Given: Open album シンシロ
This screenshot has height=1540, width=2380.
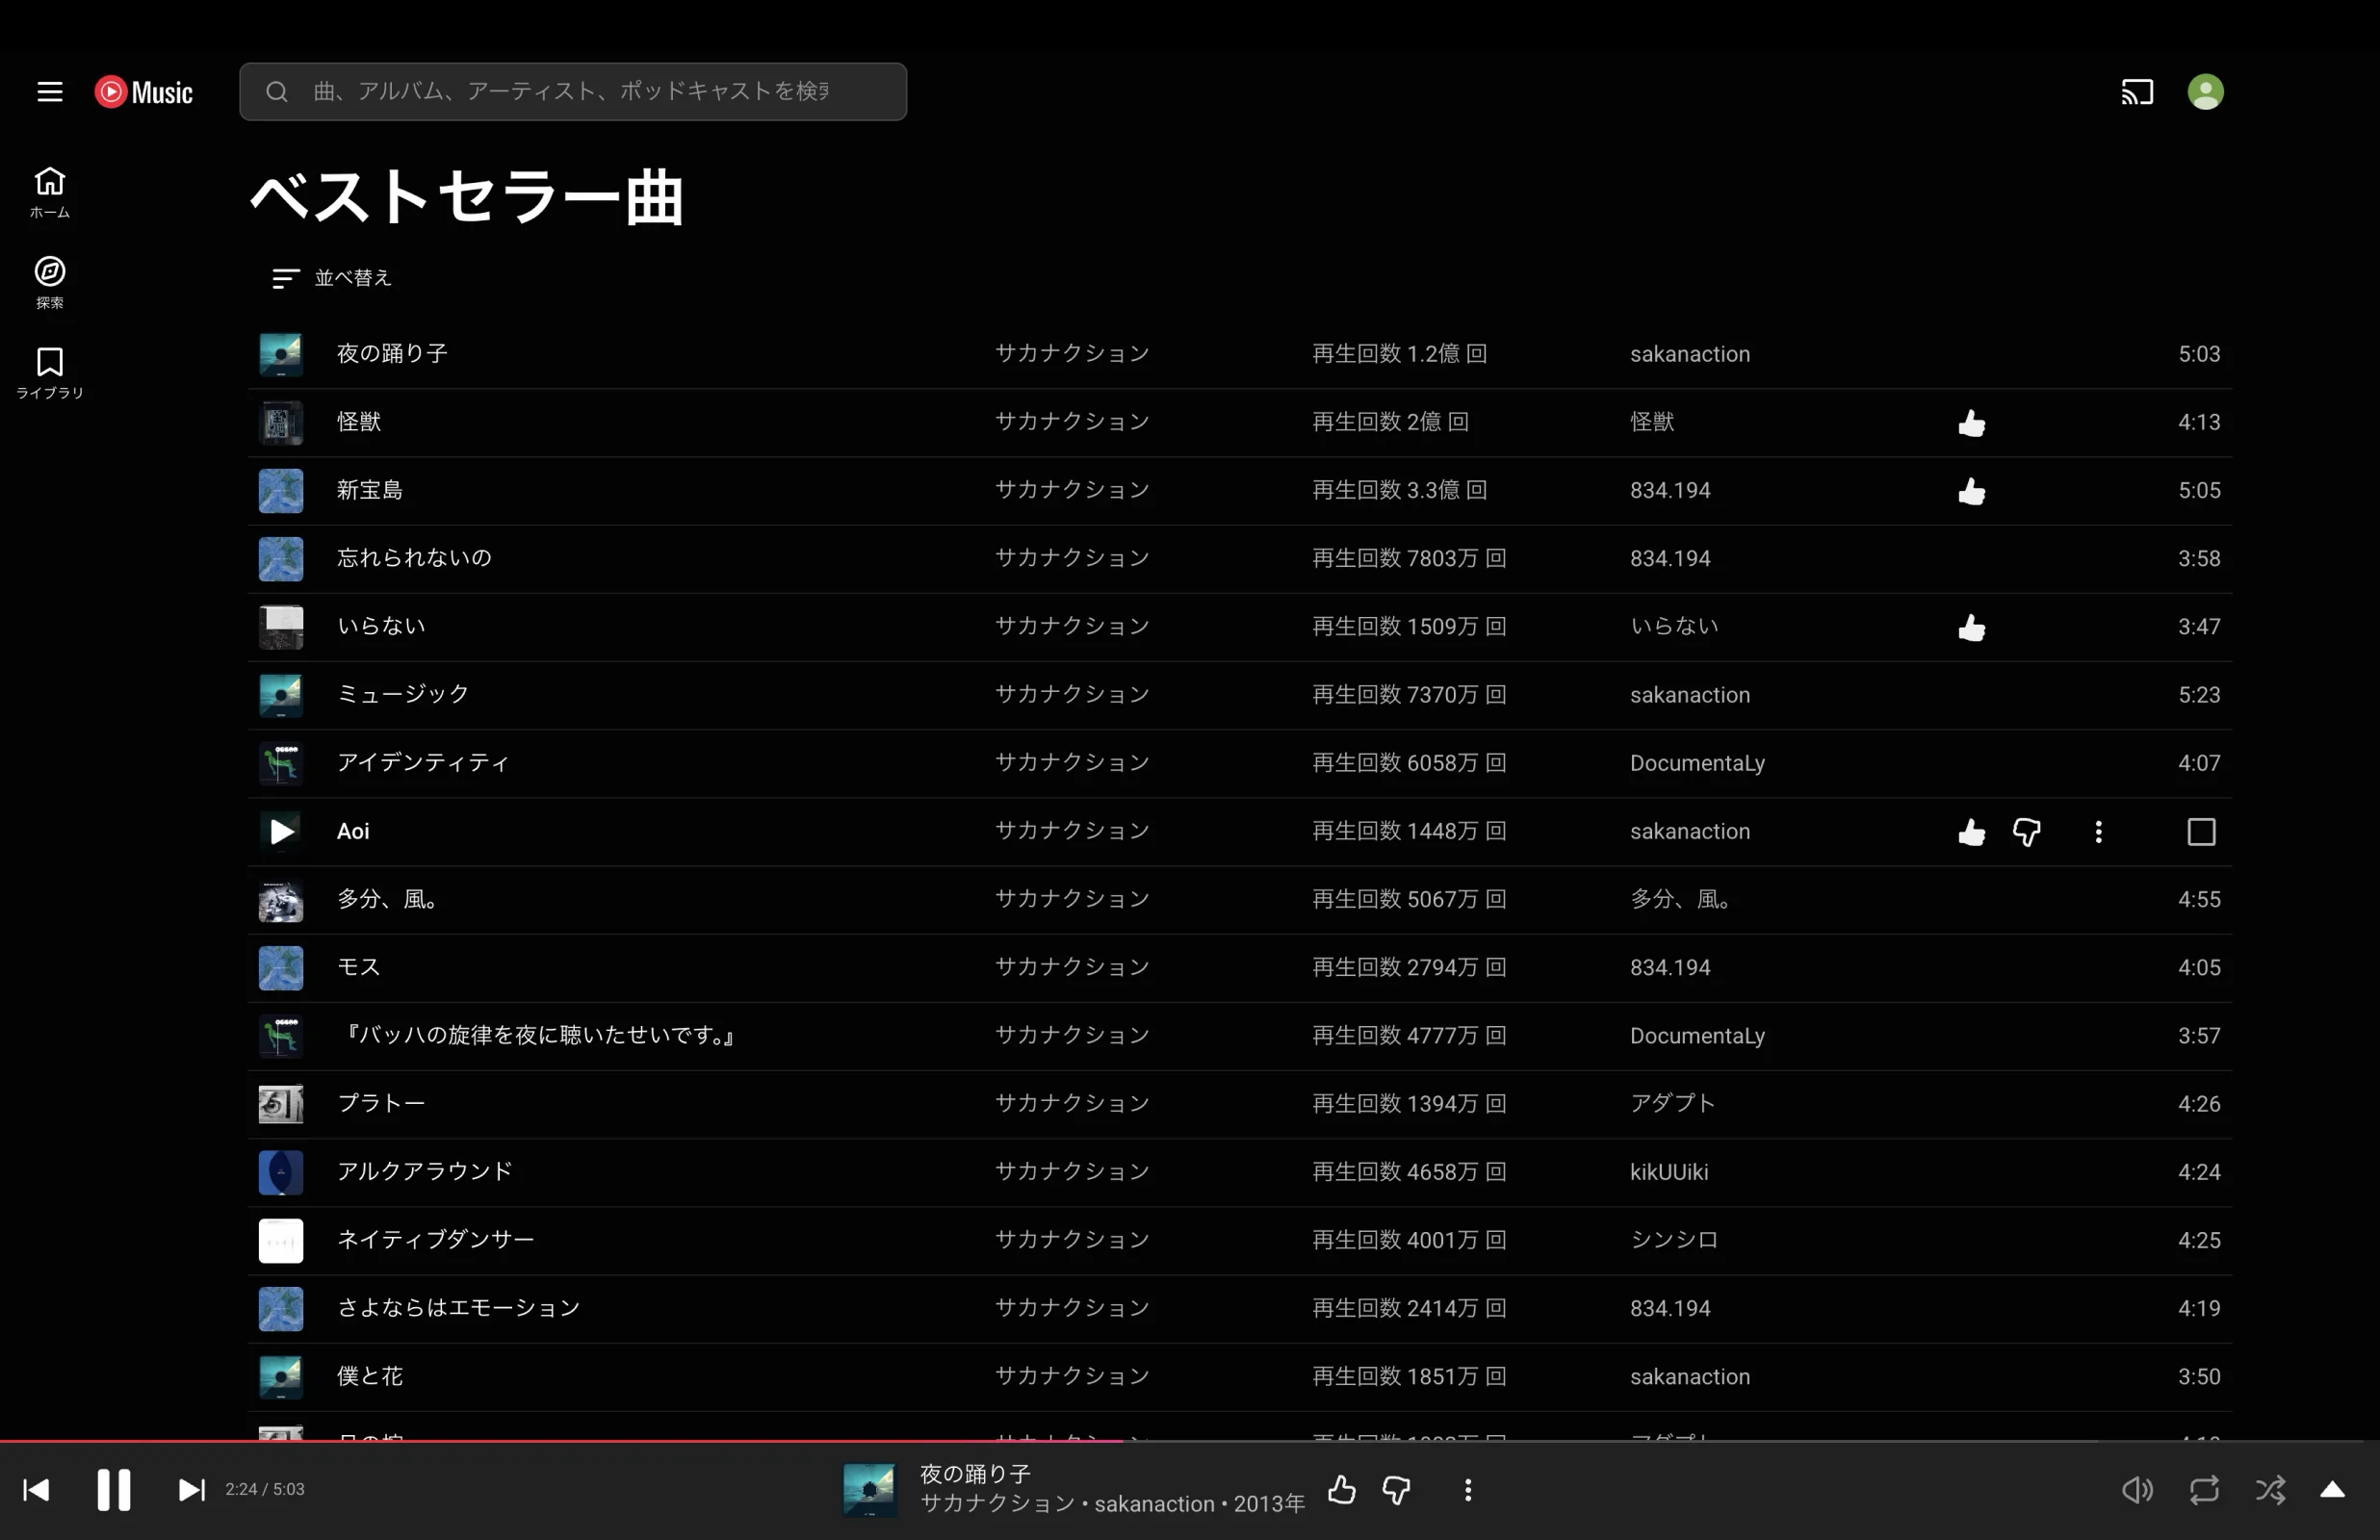Looking at the screenshot, I should click(1674, 1240).
